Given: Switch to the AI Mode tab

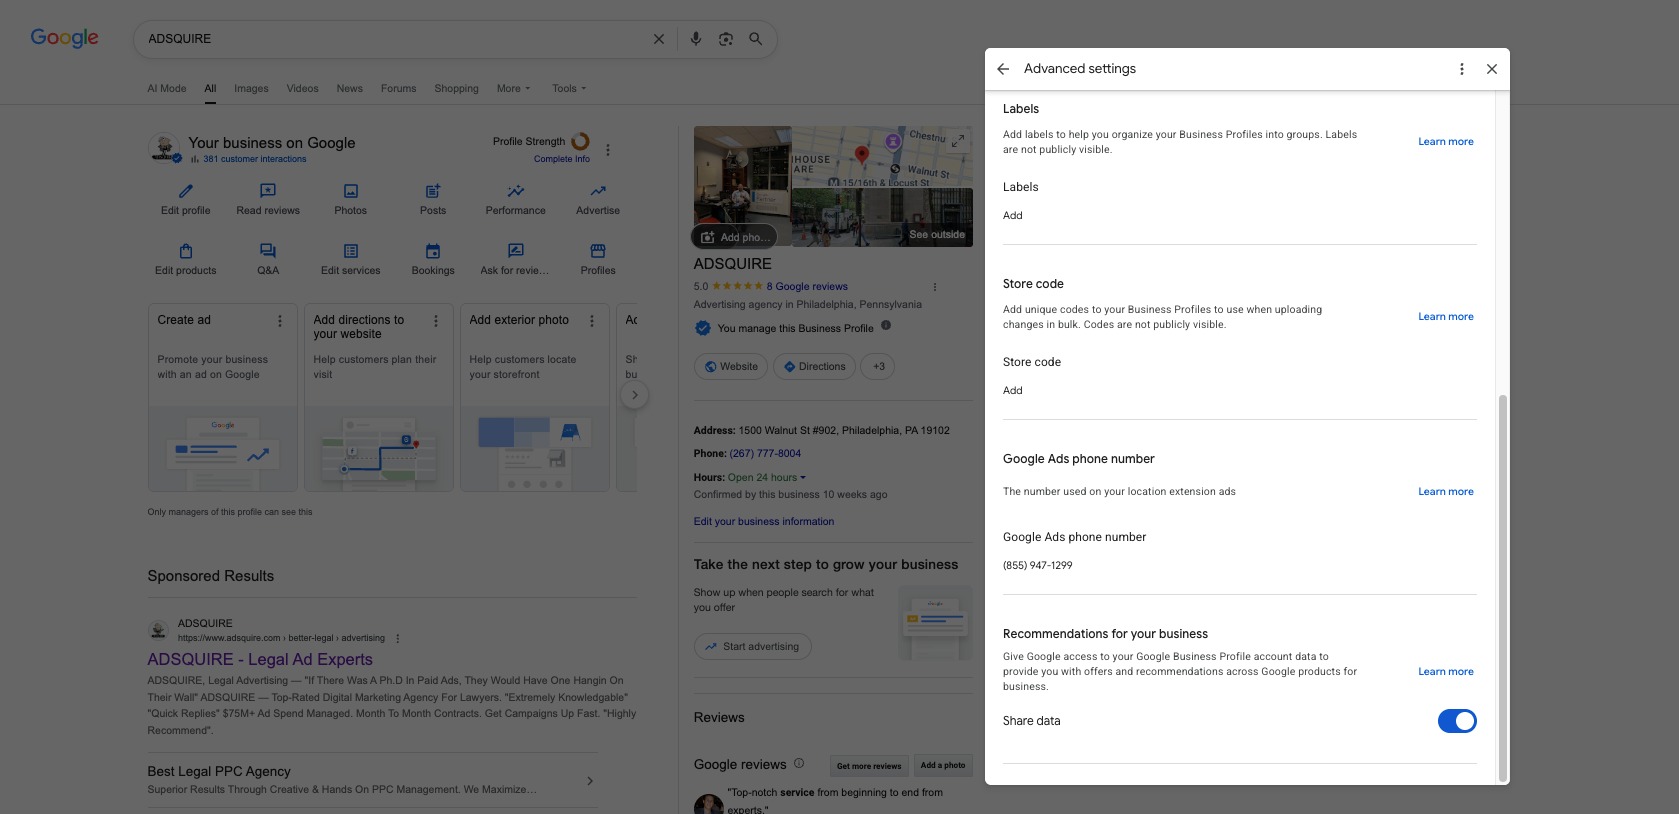Looking at the screenshot, I should 167,88.
